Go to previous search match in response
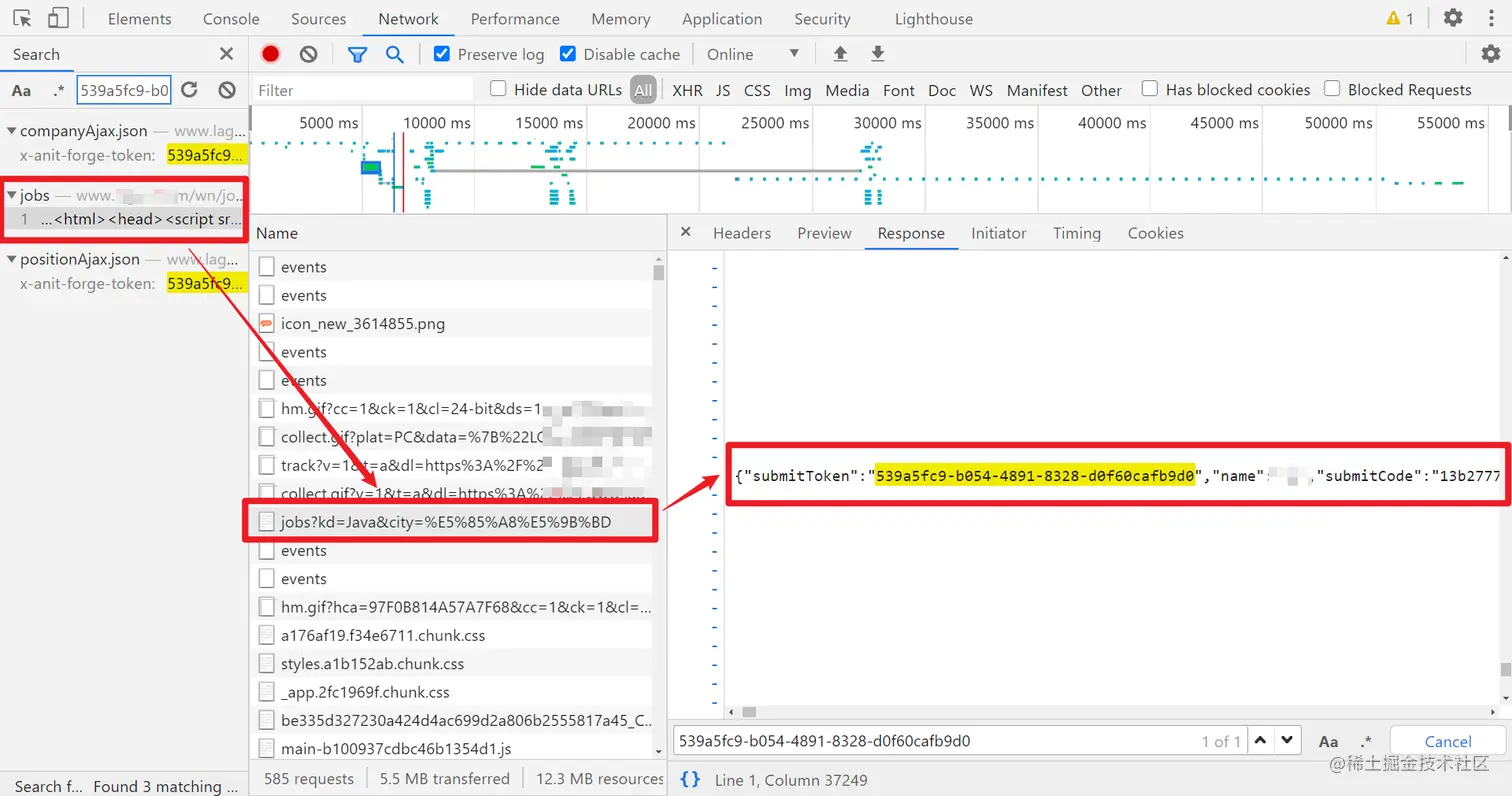The image size is (1512, 796). (x=1261, y=741)
